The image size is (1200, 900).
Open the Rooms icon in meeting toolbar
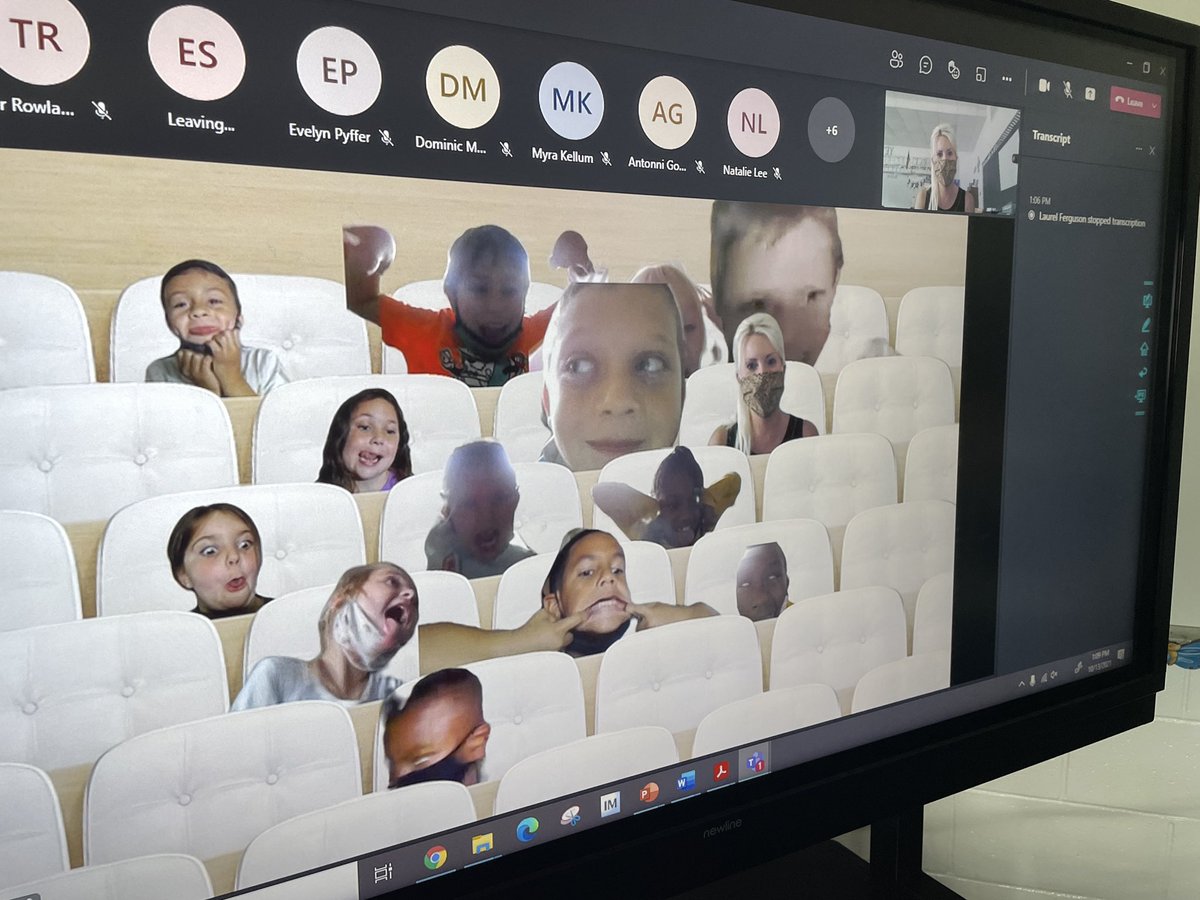coord(981,74)
